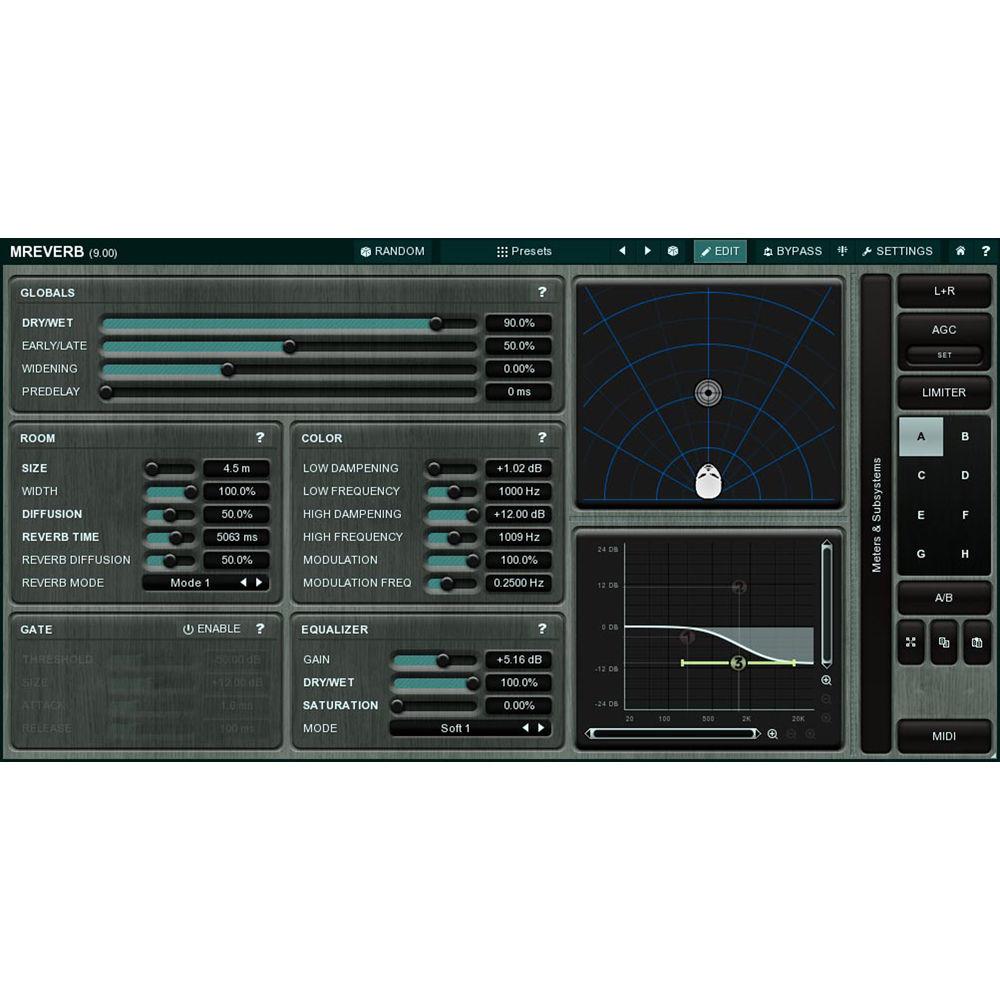Toggle Bypass mode on
1000x1000 pixels.
click(793, 251)
